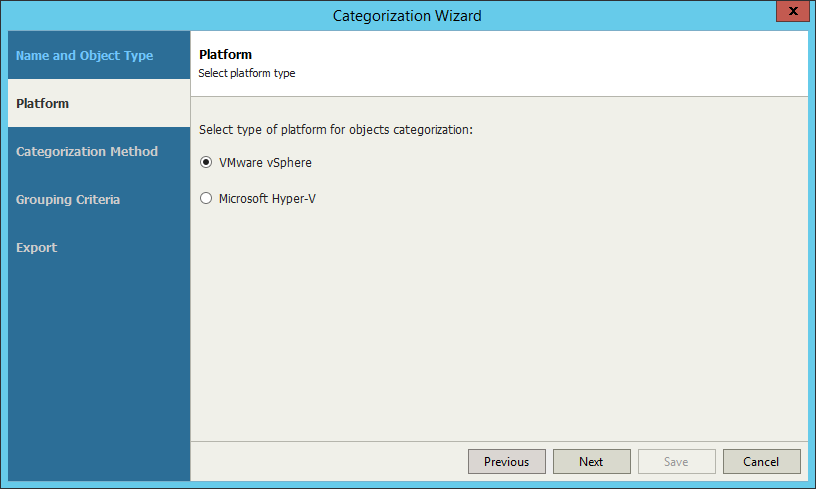Click the bold Platform heading in the header

click(x=225, y=55)
